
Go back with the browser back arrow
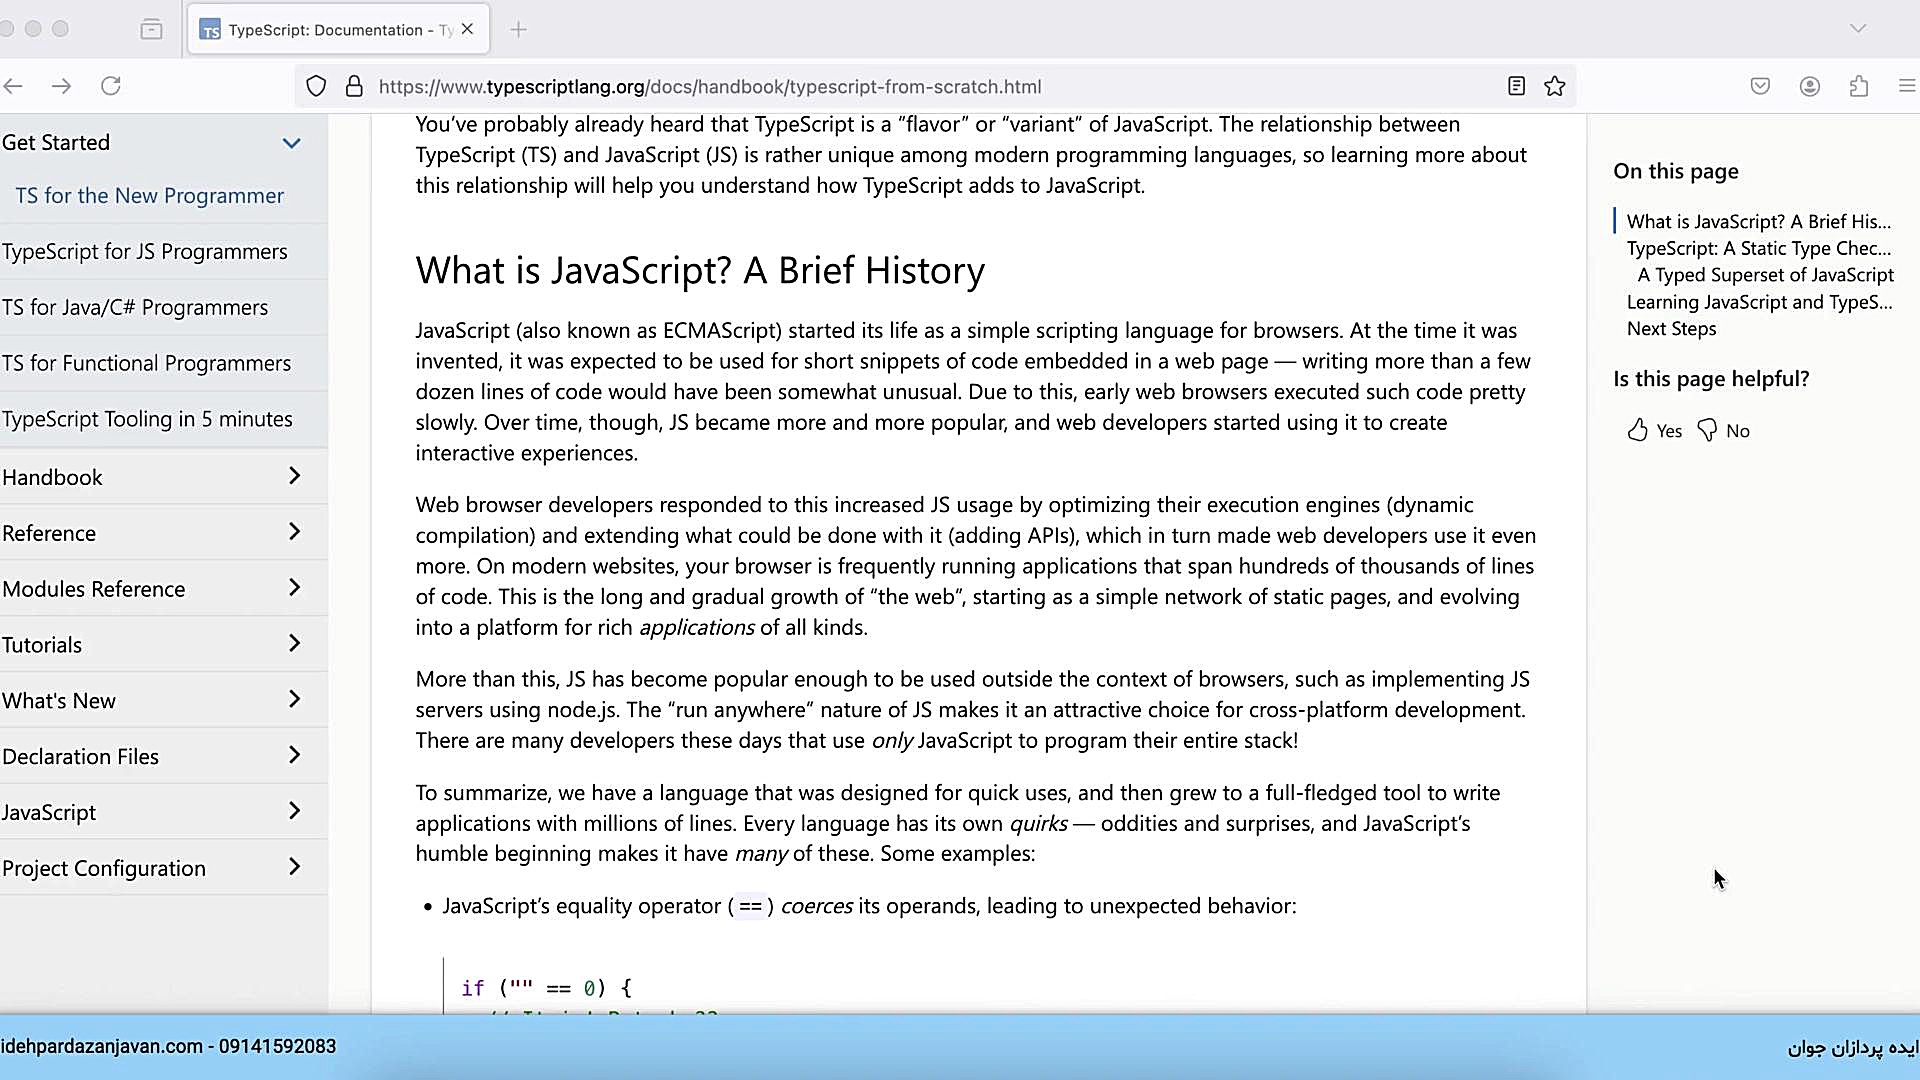click(13, 86)
